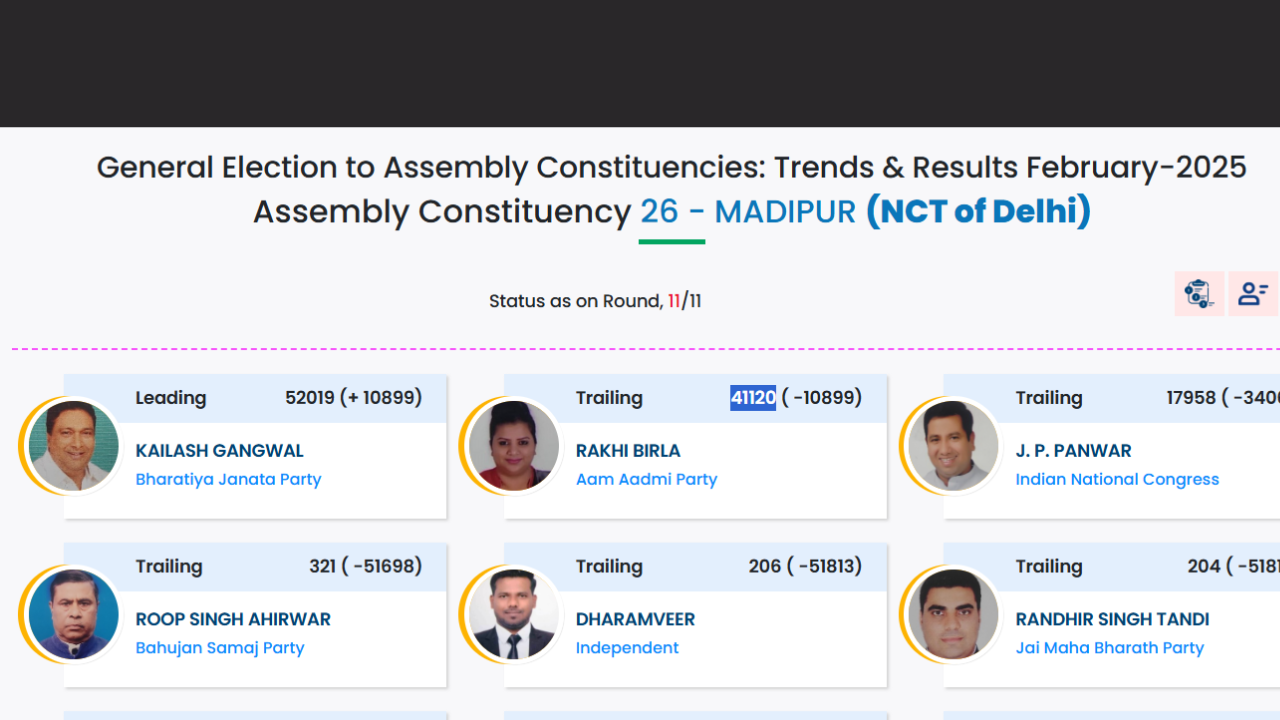This screenshot has width=1280, height=720.
Task: Click the candidate list person icon
Action: pyautogui.click(x=1253, y=294)
